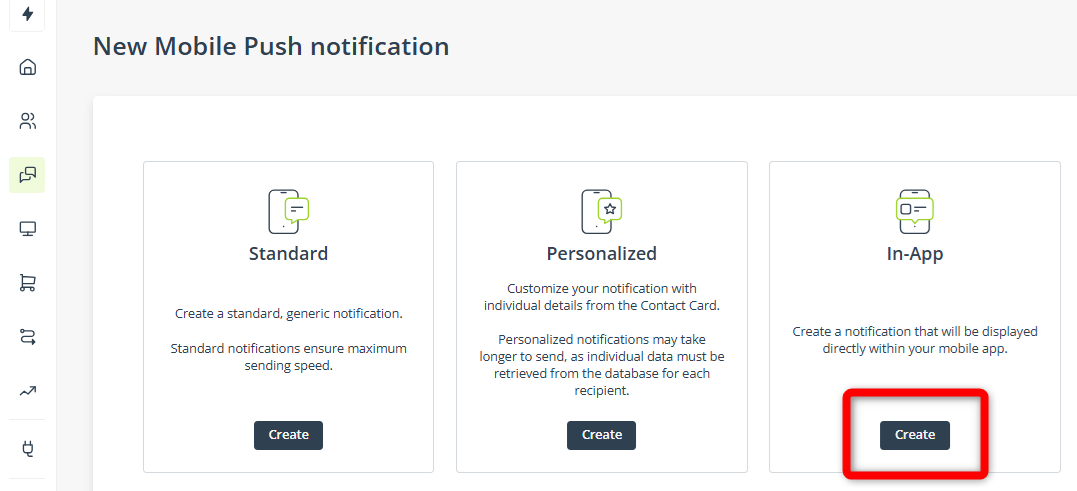Create an In-App notification

click(x=915, y=435)
